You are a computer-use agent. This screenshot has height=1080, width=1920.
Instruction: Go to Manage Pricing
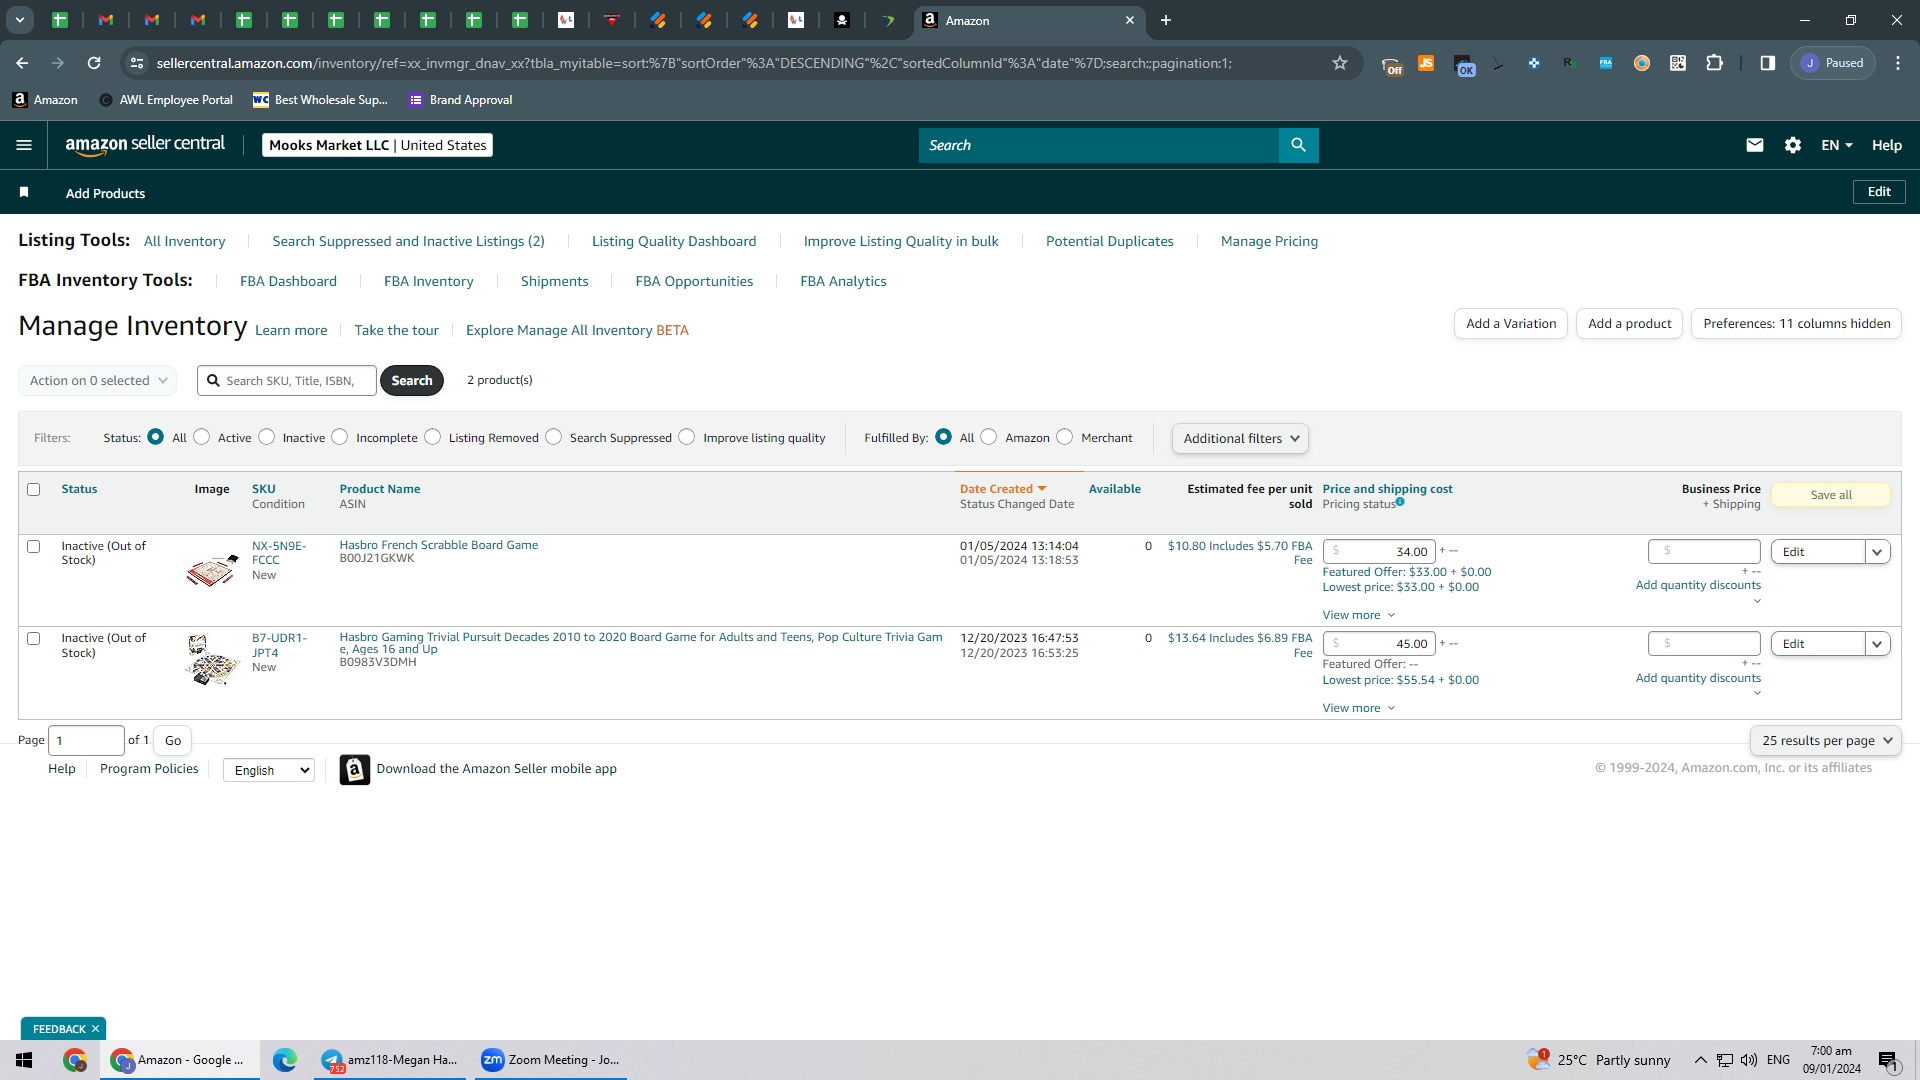(x=1269, y=241)
